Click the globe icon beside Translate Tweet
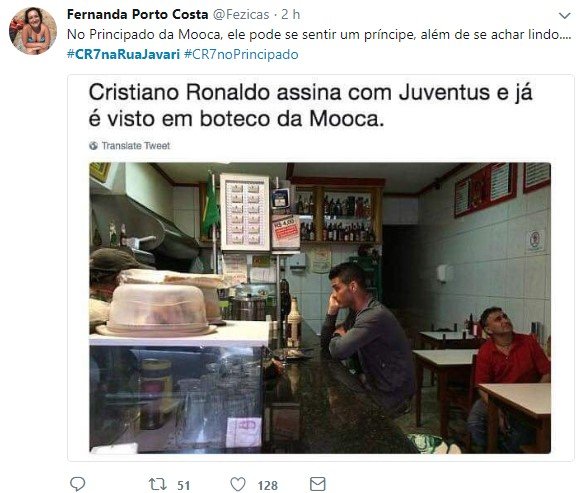The height and width of the screenshot is (493, 583). [93, 146]
